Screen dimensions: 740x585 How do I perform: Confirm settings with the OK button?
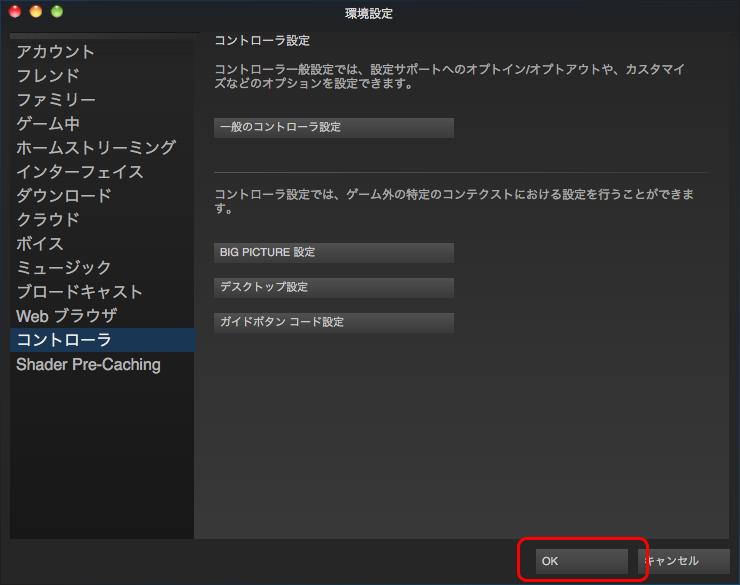click(581, 561)
